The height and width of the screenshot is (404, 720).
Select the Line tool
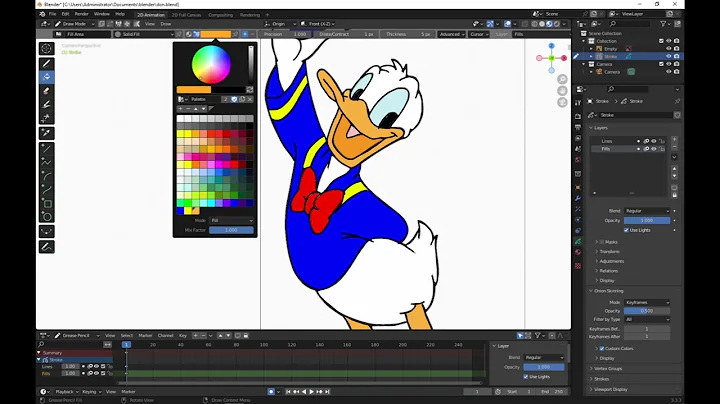[x=46, y=148]
